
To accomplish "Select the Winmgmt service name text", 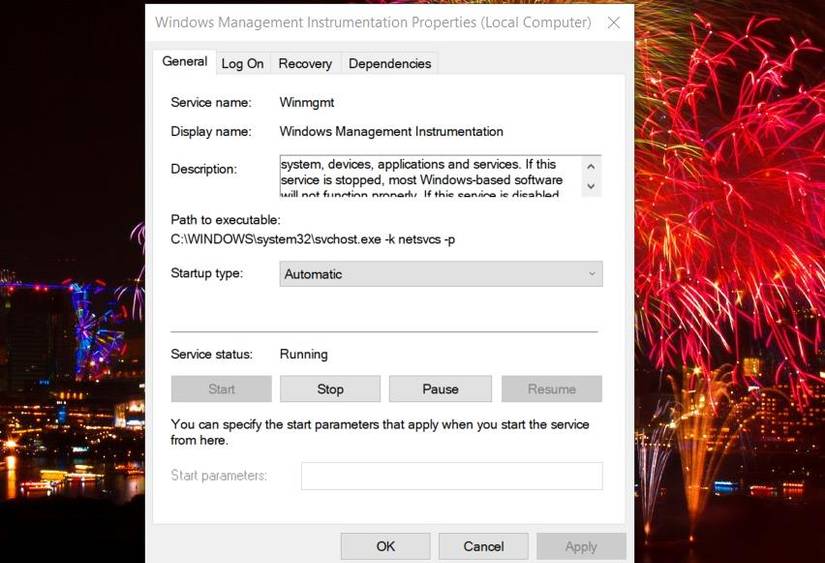I will click(307, 103).
